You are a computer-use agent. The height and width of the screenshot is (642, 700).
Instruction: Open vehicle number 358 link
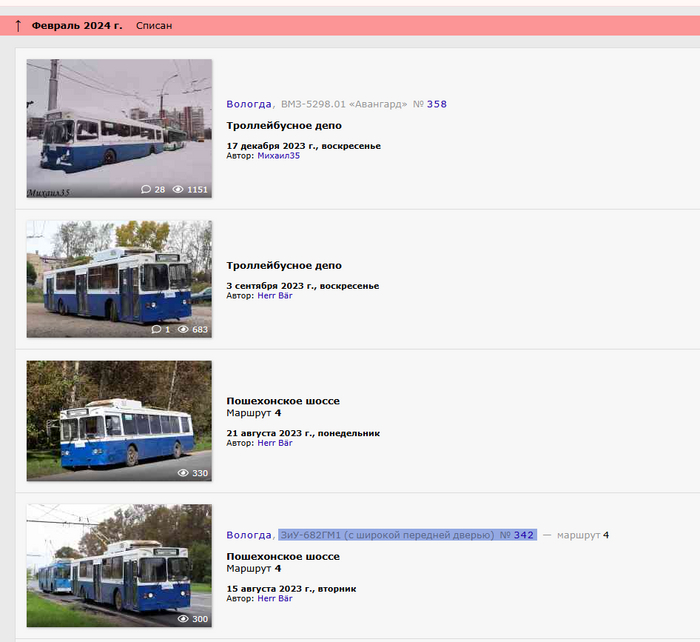pyautogui.click(x=437, y=104)
